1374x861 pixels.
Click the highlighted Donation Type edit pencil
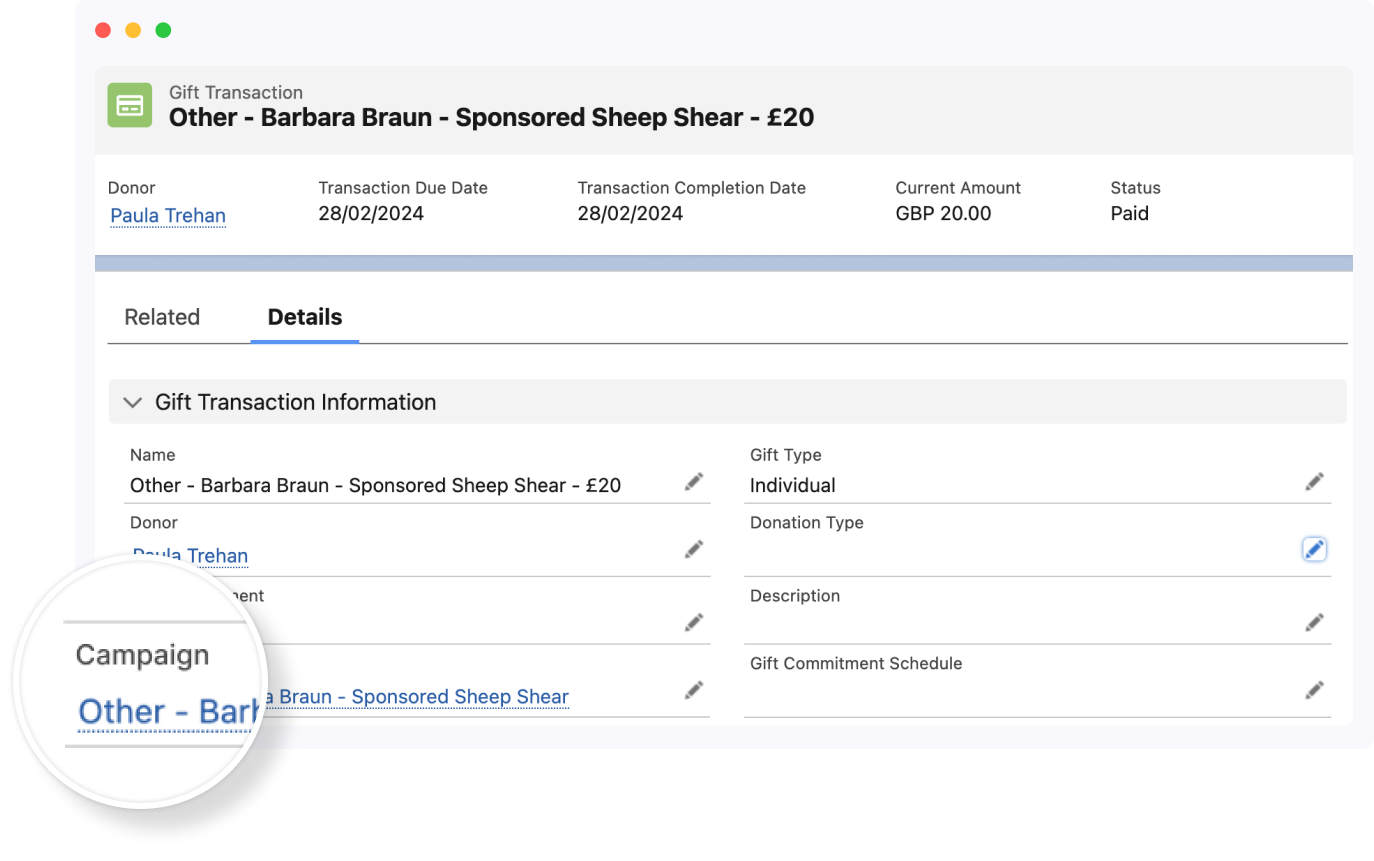click(x=1314, y=549)
